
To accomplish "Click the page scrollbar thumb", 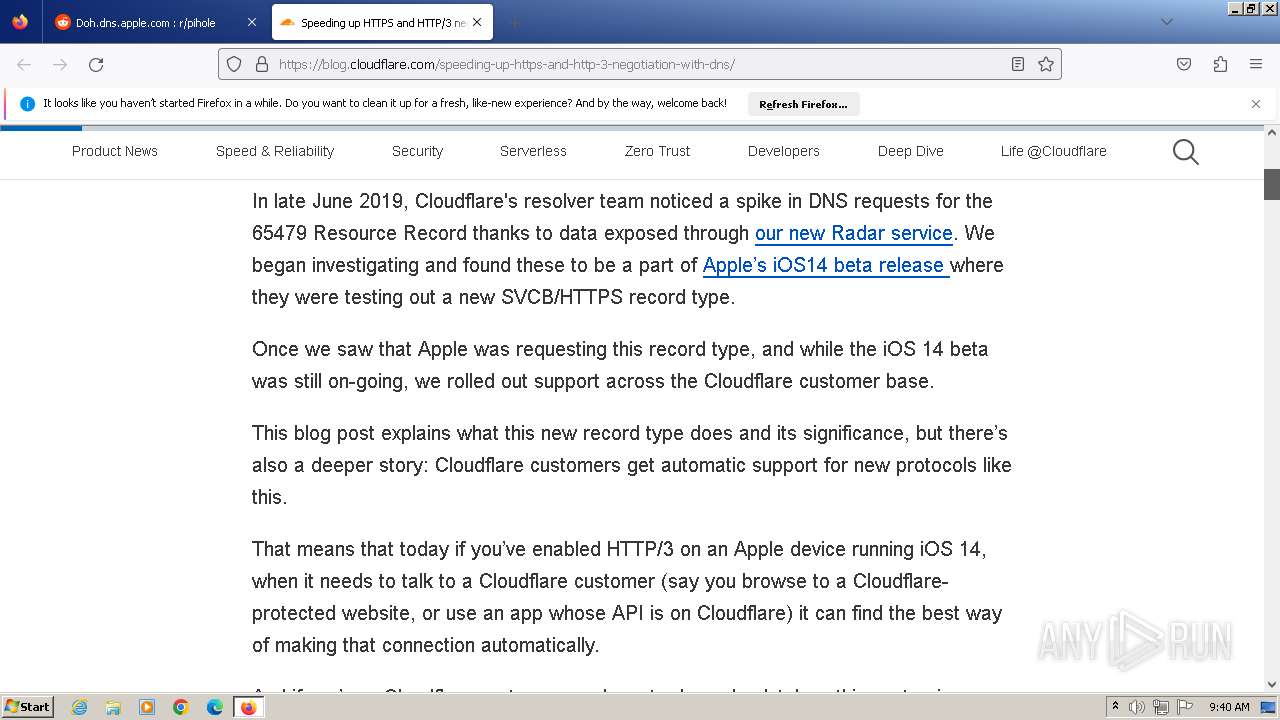I will 1272,184.
